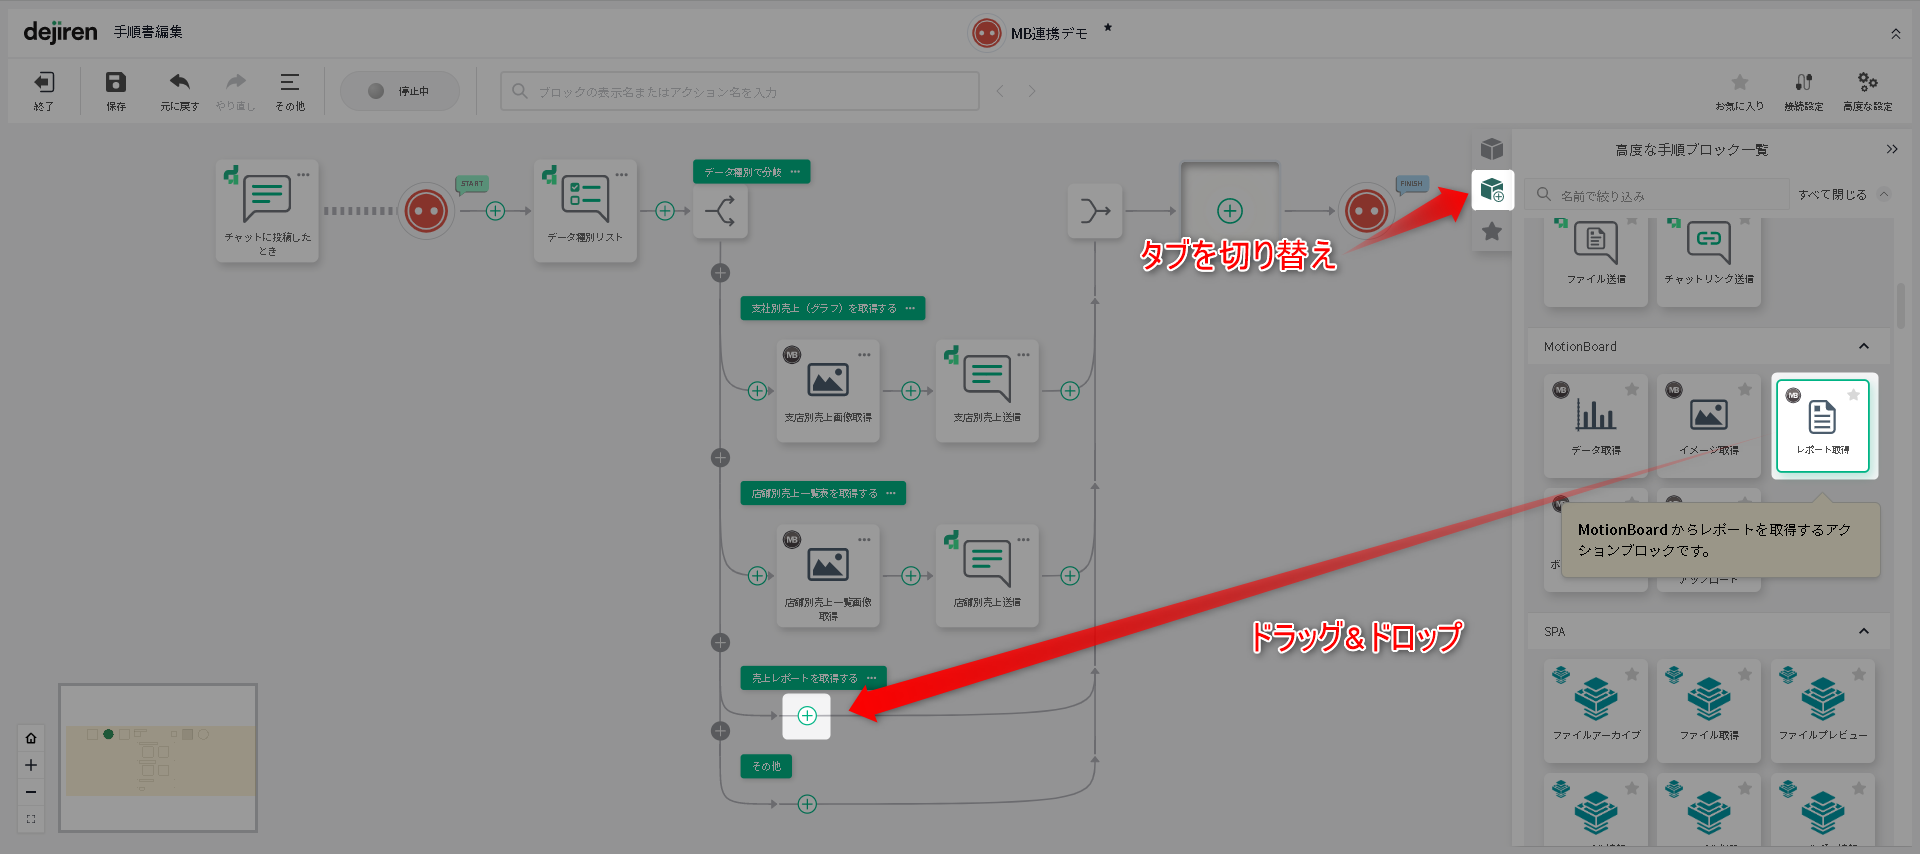Open options of 店舗別売上送信 block
Viewport: 1920px width, 854px height.
[1023, 539]
